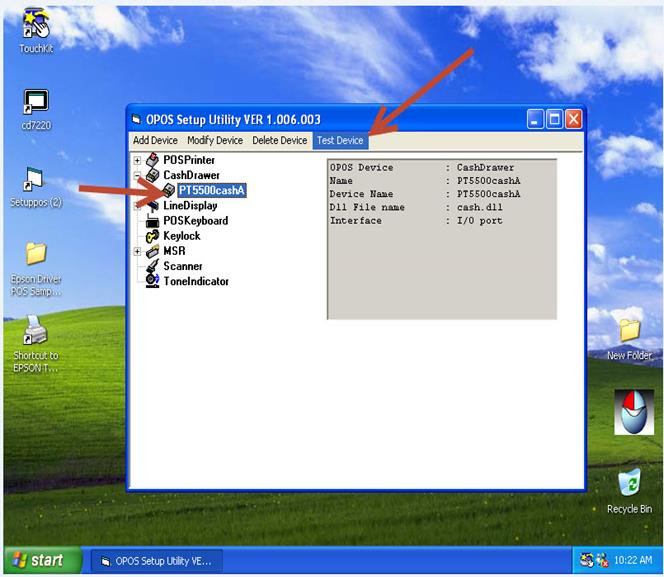
Task: Click the LineDisplay device icon
Action: tap(152, 206)
